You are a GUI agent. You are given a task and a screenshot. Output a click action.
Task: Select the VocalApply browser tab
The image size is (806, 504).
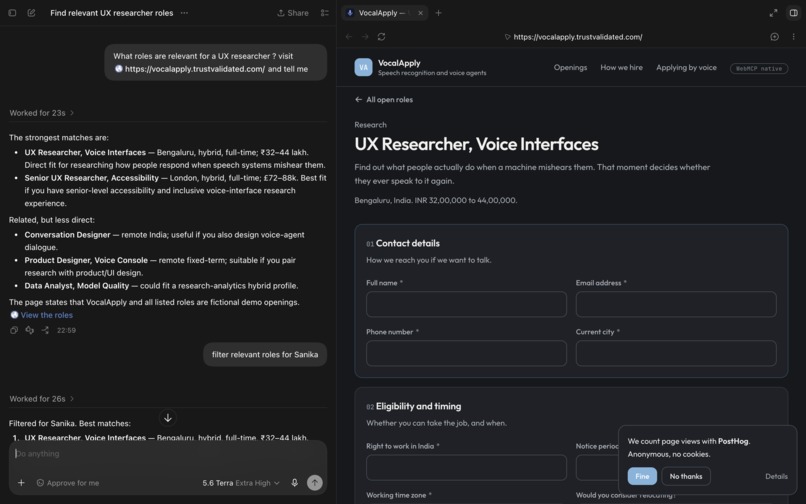[384, 13]
